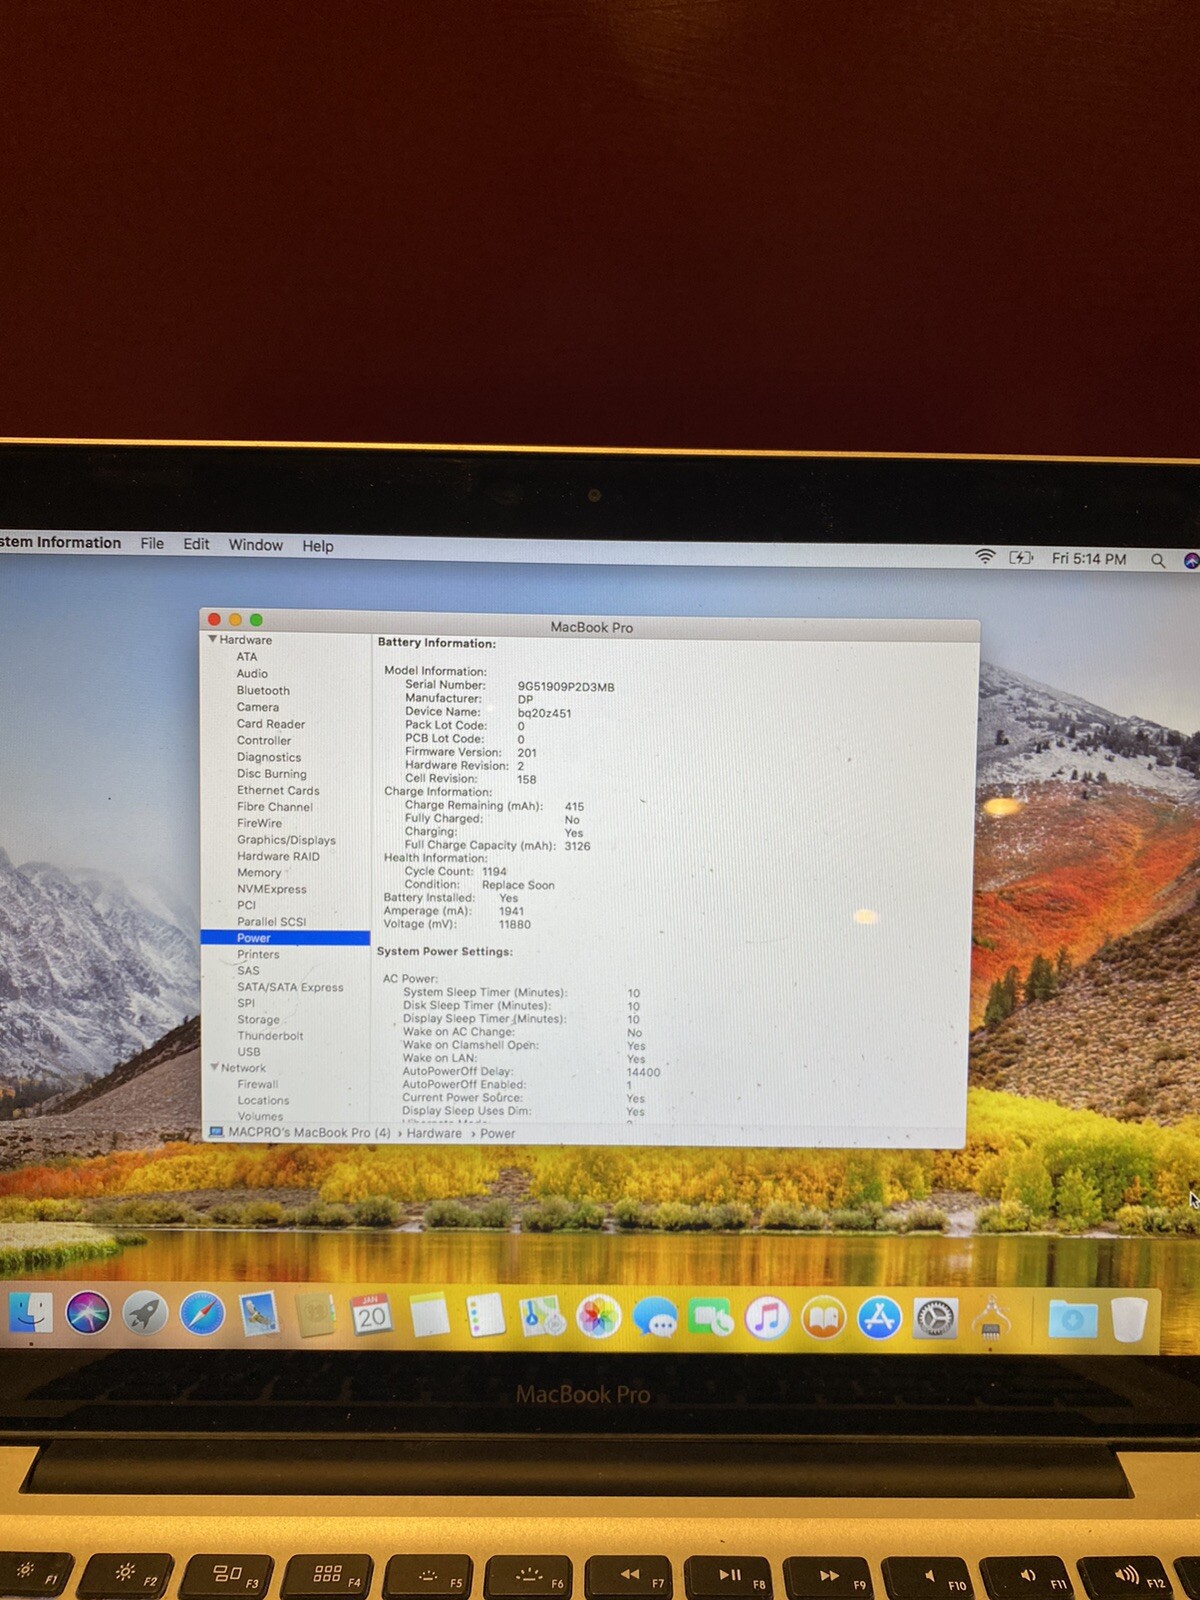Image resolution: width=1200 pixels, height=1600 pixels.
Task: Select Firewall under Network
Action: point(258,1084)
